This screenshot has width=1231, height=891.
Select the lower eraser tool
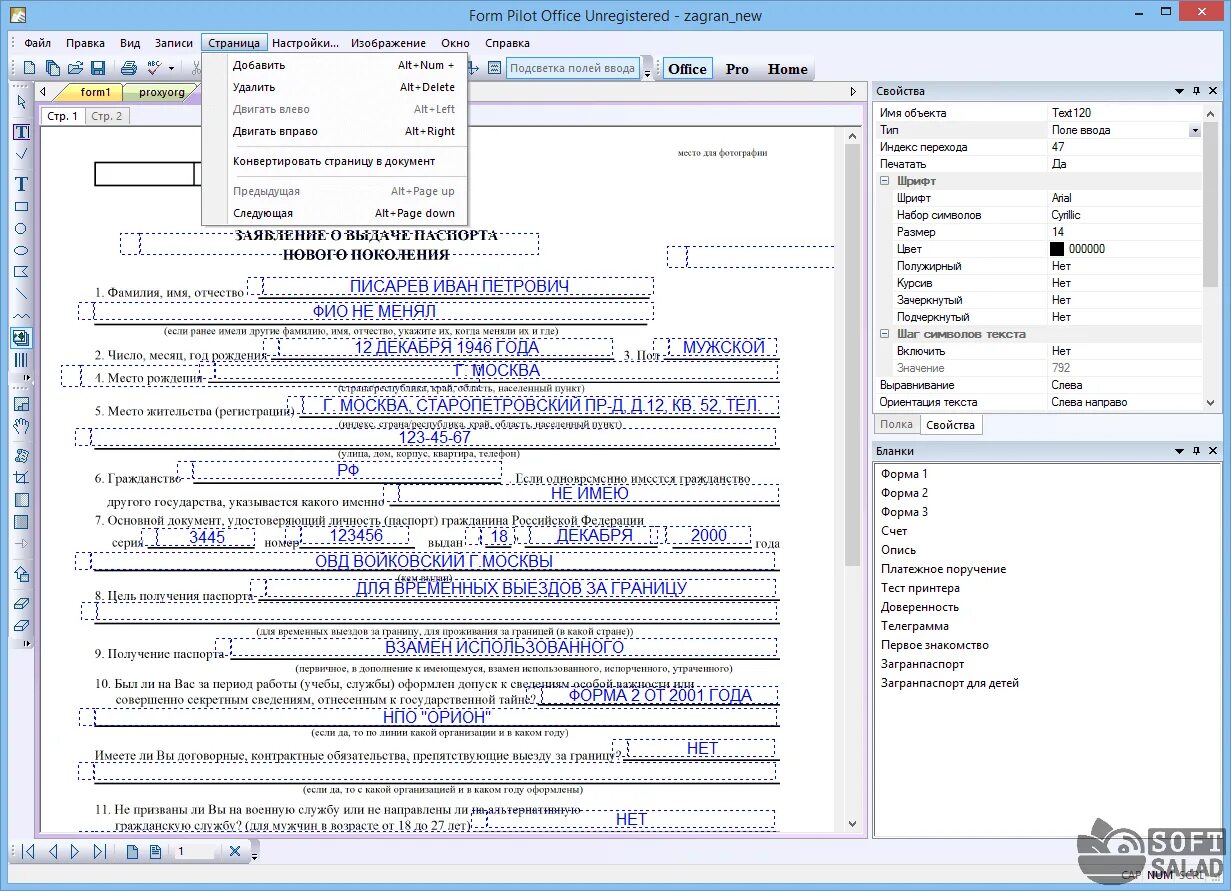click(21, 626)
